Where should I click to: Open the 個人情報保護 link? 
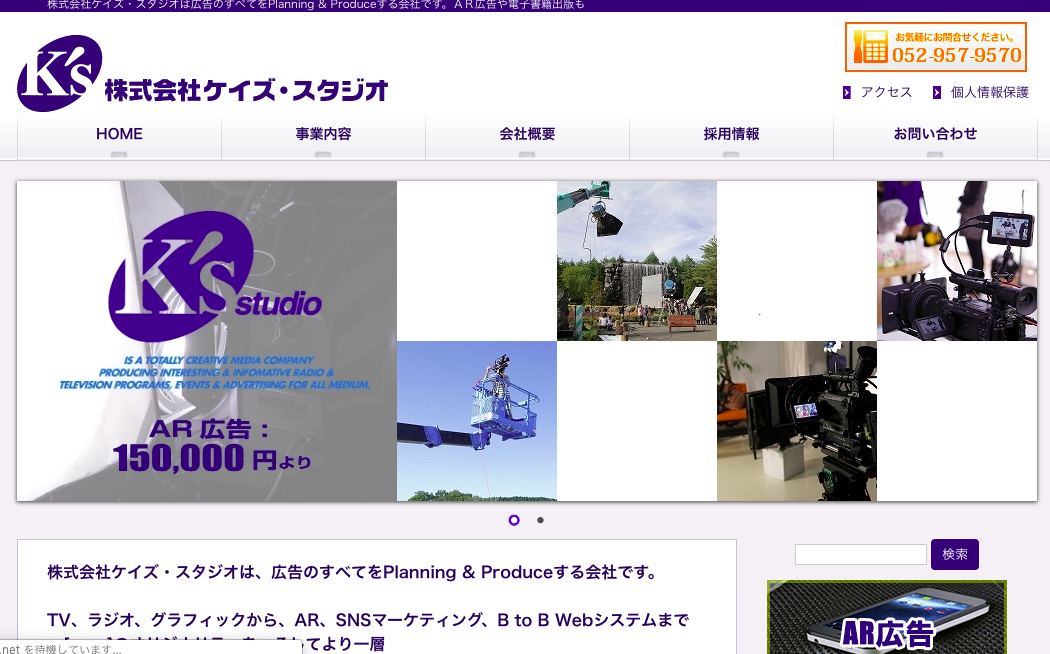click(989, 92)
